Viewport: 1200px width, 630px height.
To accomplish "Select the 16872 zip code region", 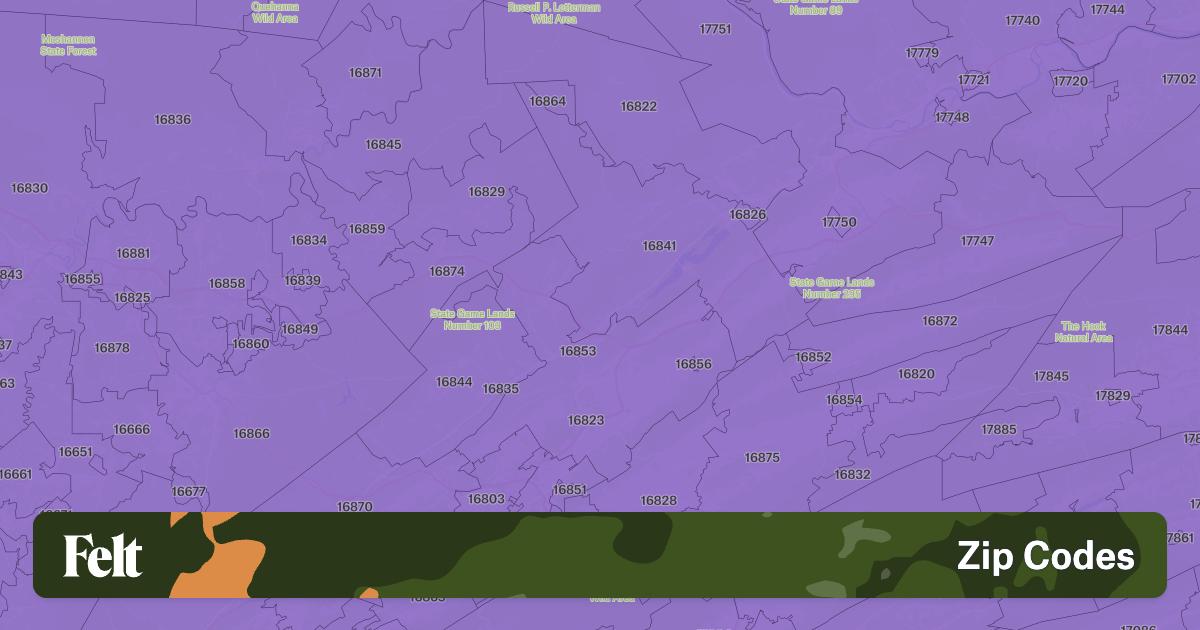I will pos(939,321).
